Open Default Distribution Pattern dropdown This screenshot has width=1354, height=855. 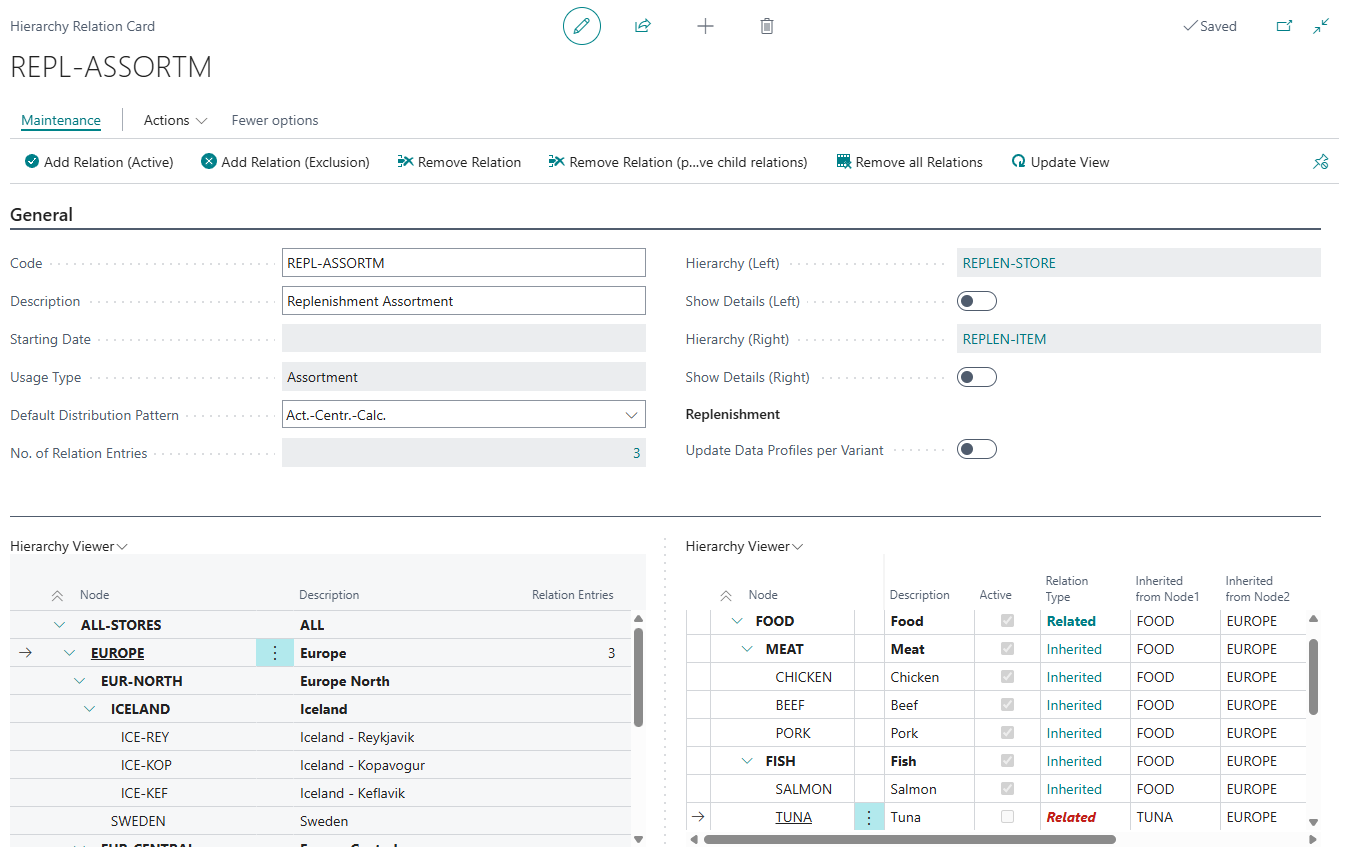coord(631,415)
